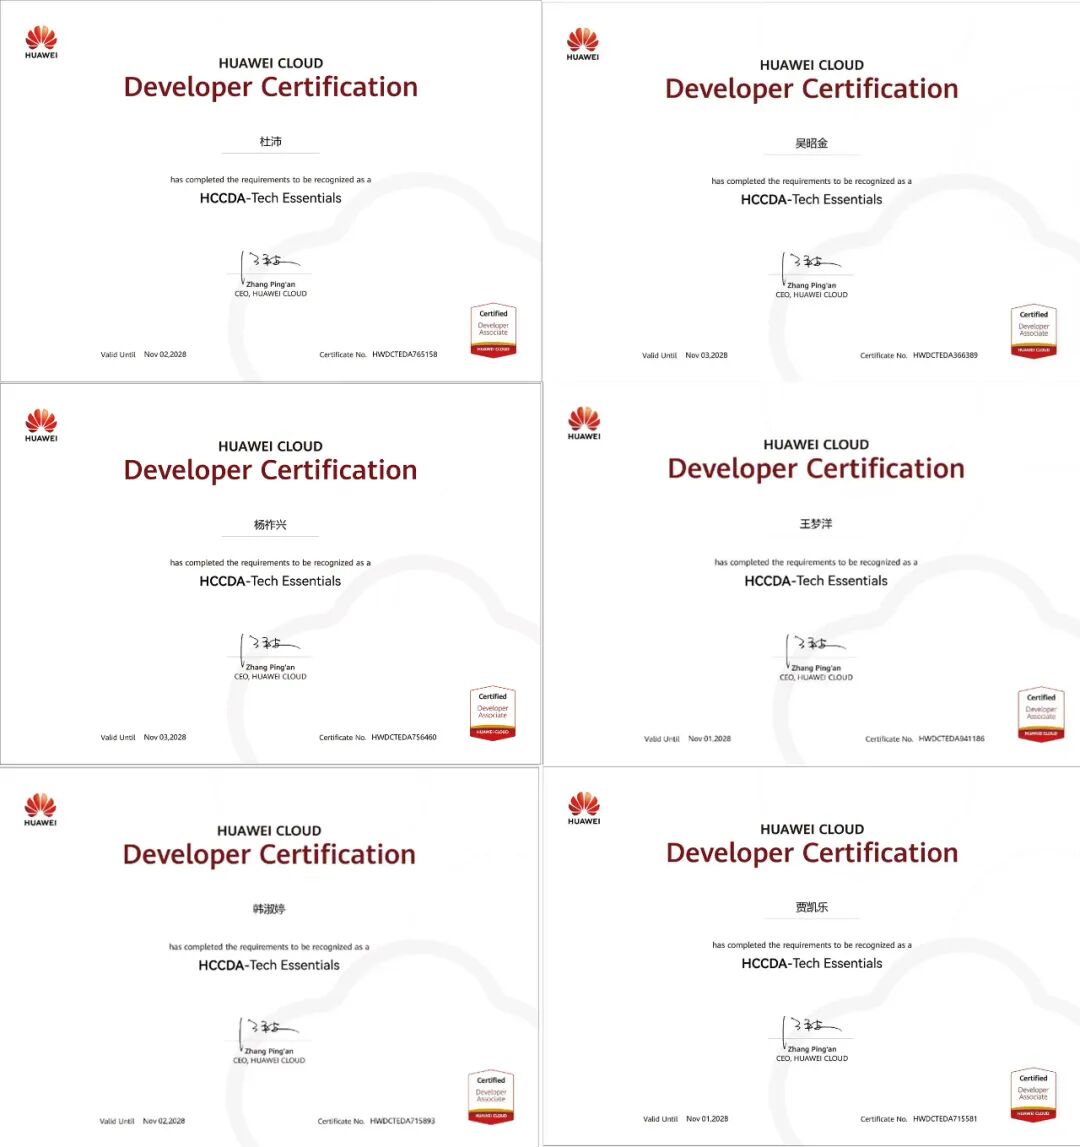Click the Developer Certification title on 王梦洋's certificate
Image resolution: width=1080 pixels, height=1147 pixels.
(x=815, y=469)
